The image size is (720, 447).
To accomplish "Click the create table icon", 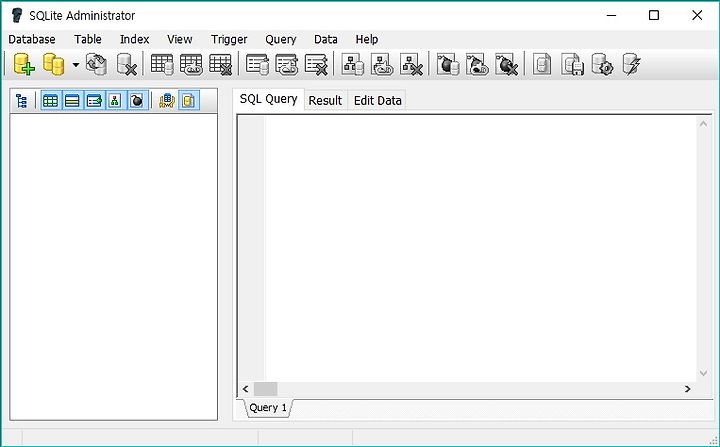I will (x=162, y=64).
